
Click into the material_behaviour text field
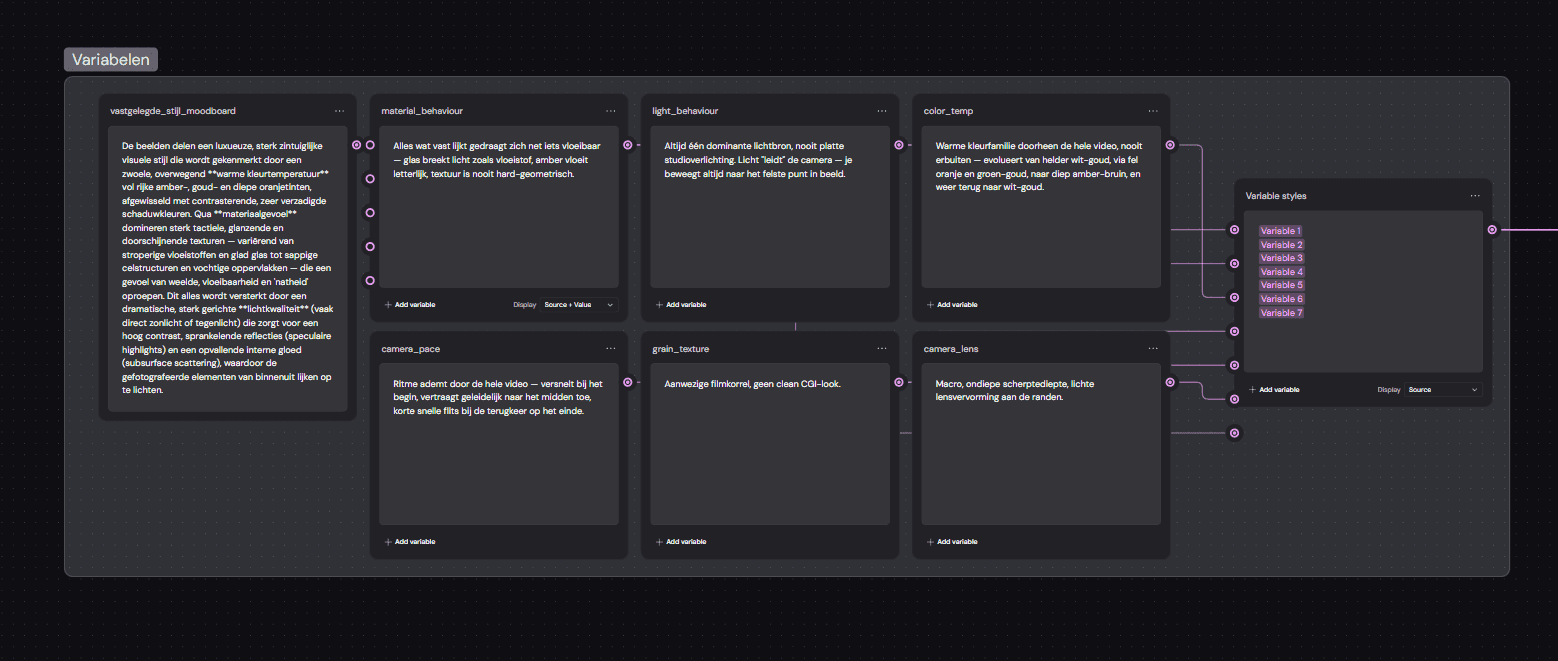499,207
